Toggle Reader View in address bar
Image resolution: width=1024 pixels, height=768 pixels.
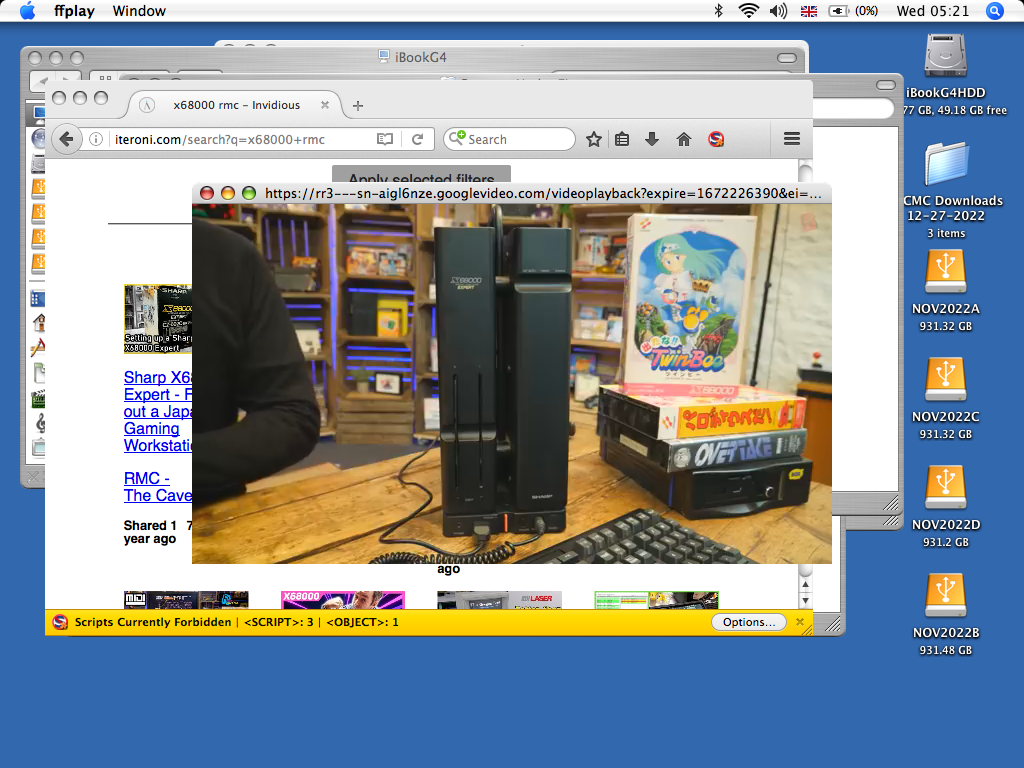(385, 139)
